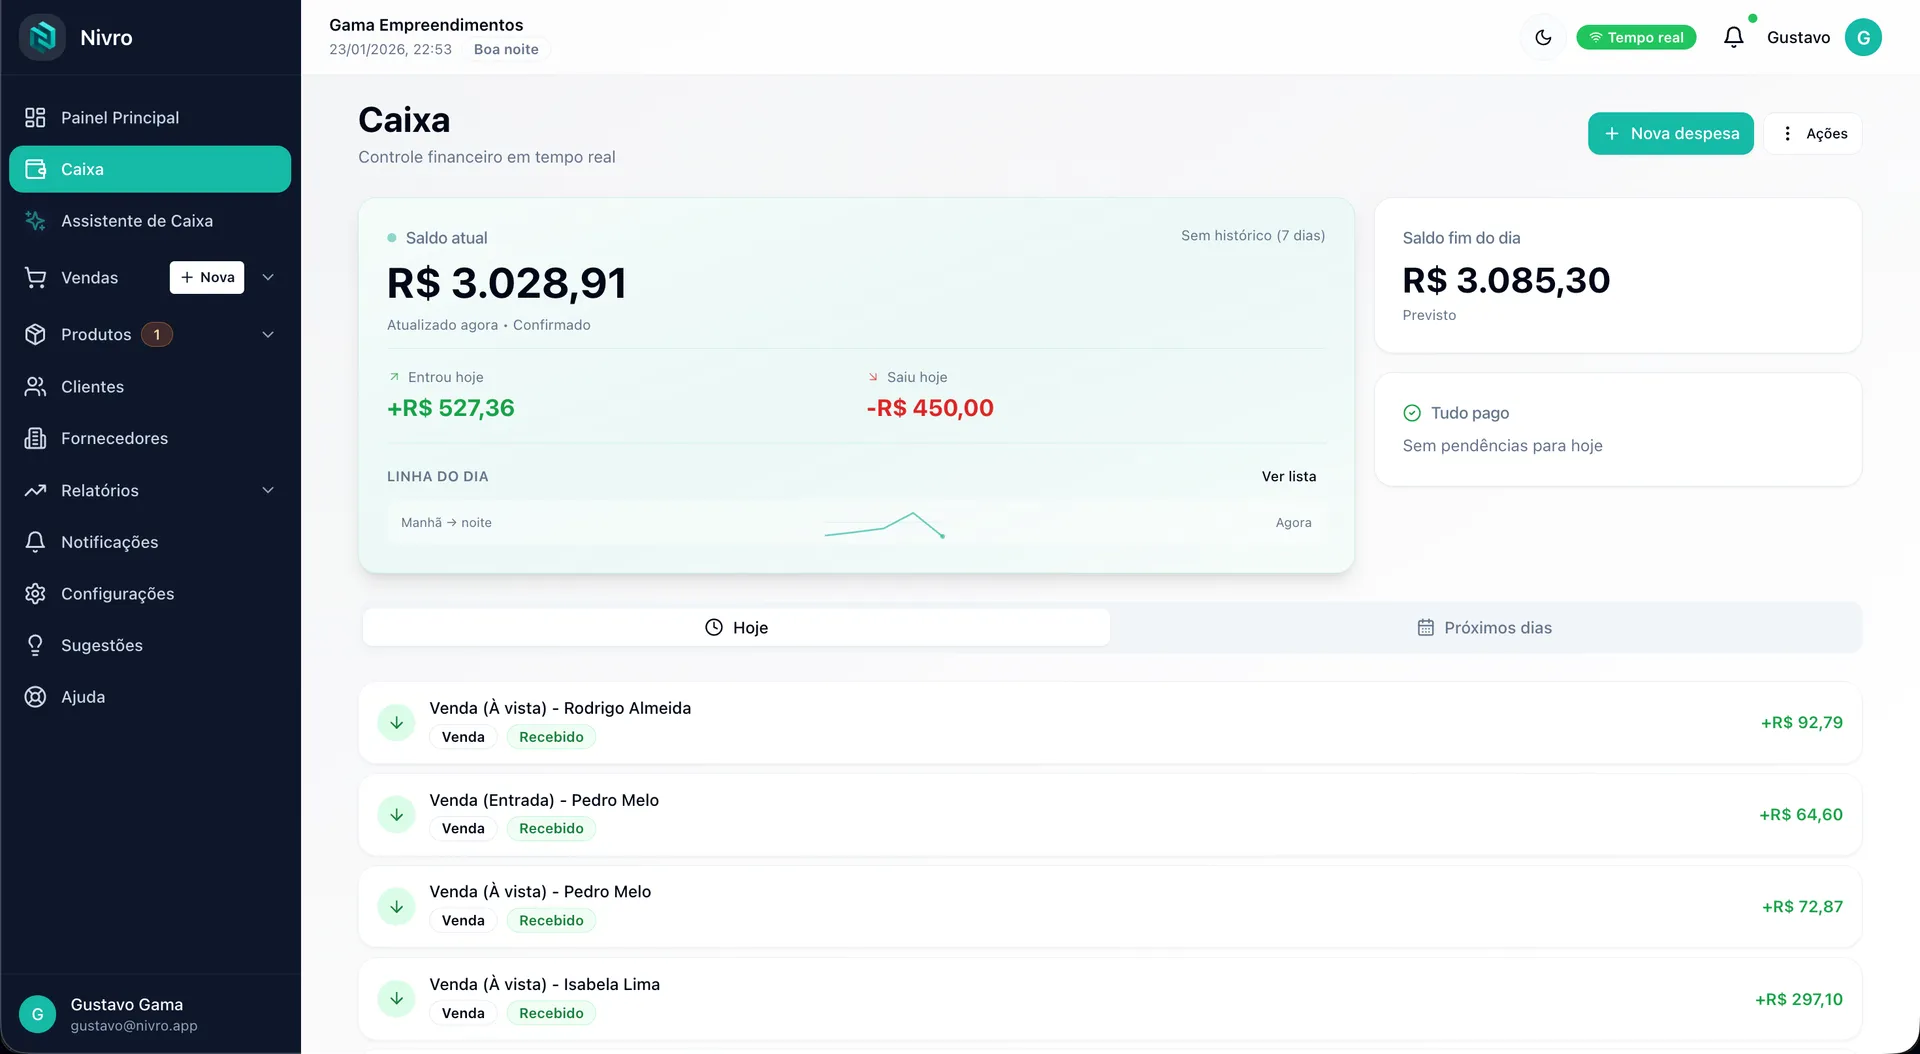The width and height of the screenshot is (1920, 1054).
Task: Open Sugestões in the sidebar
Action: tap(150, 646)
